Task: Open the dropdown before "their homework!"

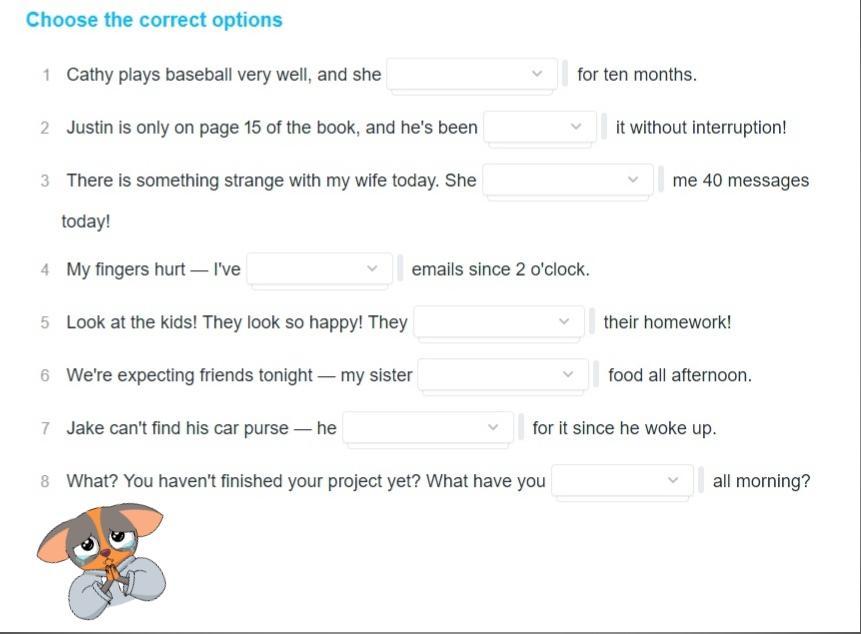Action: point(498,322)
